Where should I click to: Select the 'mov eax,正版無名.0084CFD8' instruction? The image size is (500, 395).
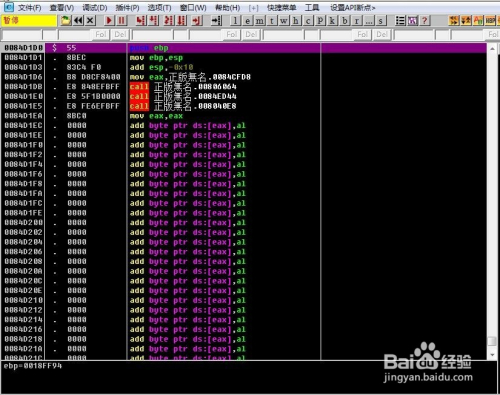(190, 77)
